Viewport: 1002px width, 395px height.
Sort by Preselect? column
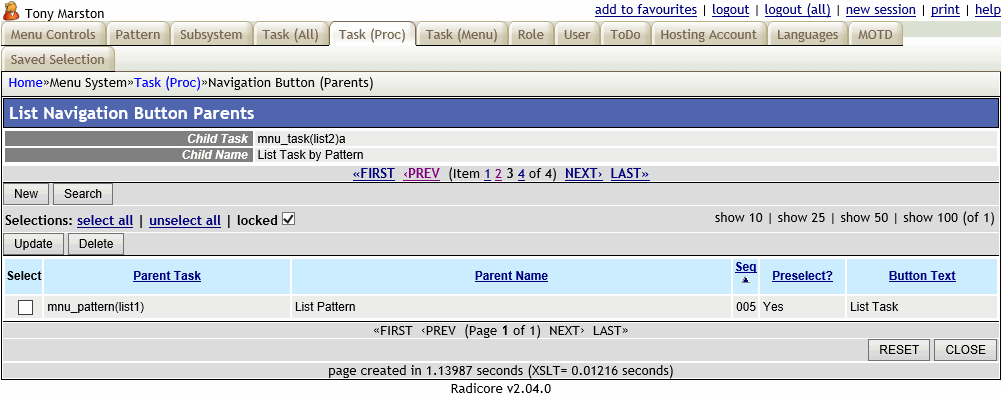(x=802, y=276)
